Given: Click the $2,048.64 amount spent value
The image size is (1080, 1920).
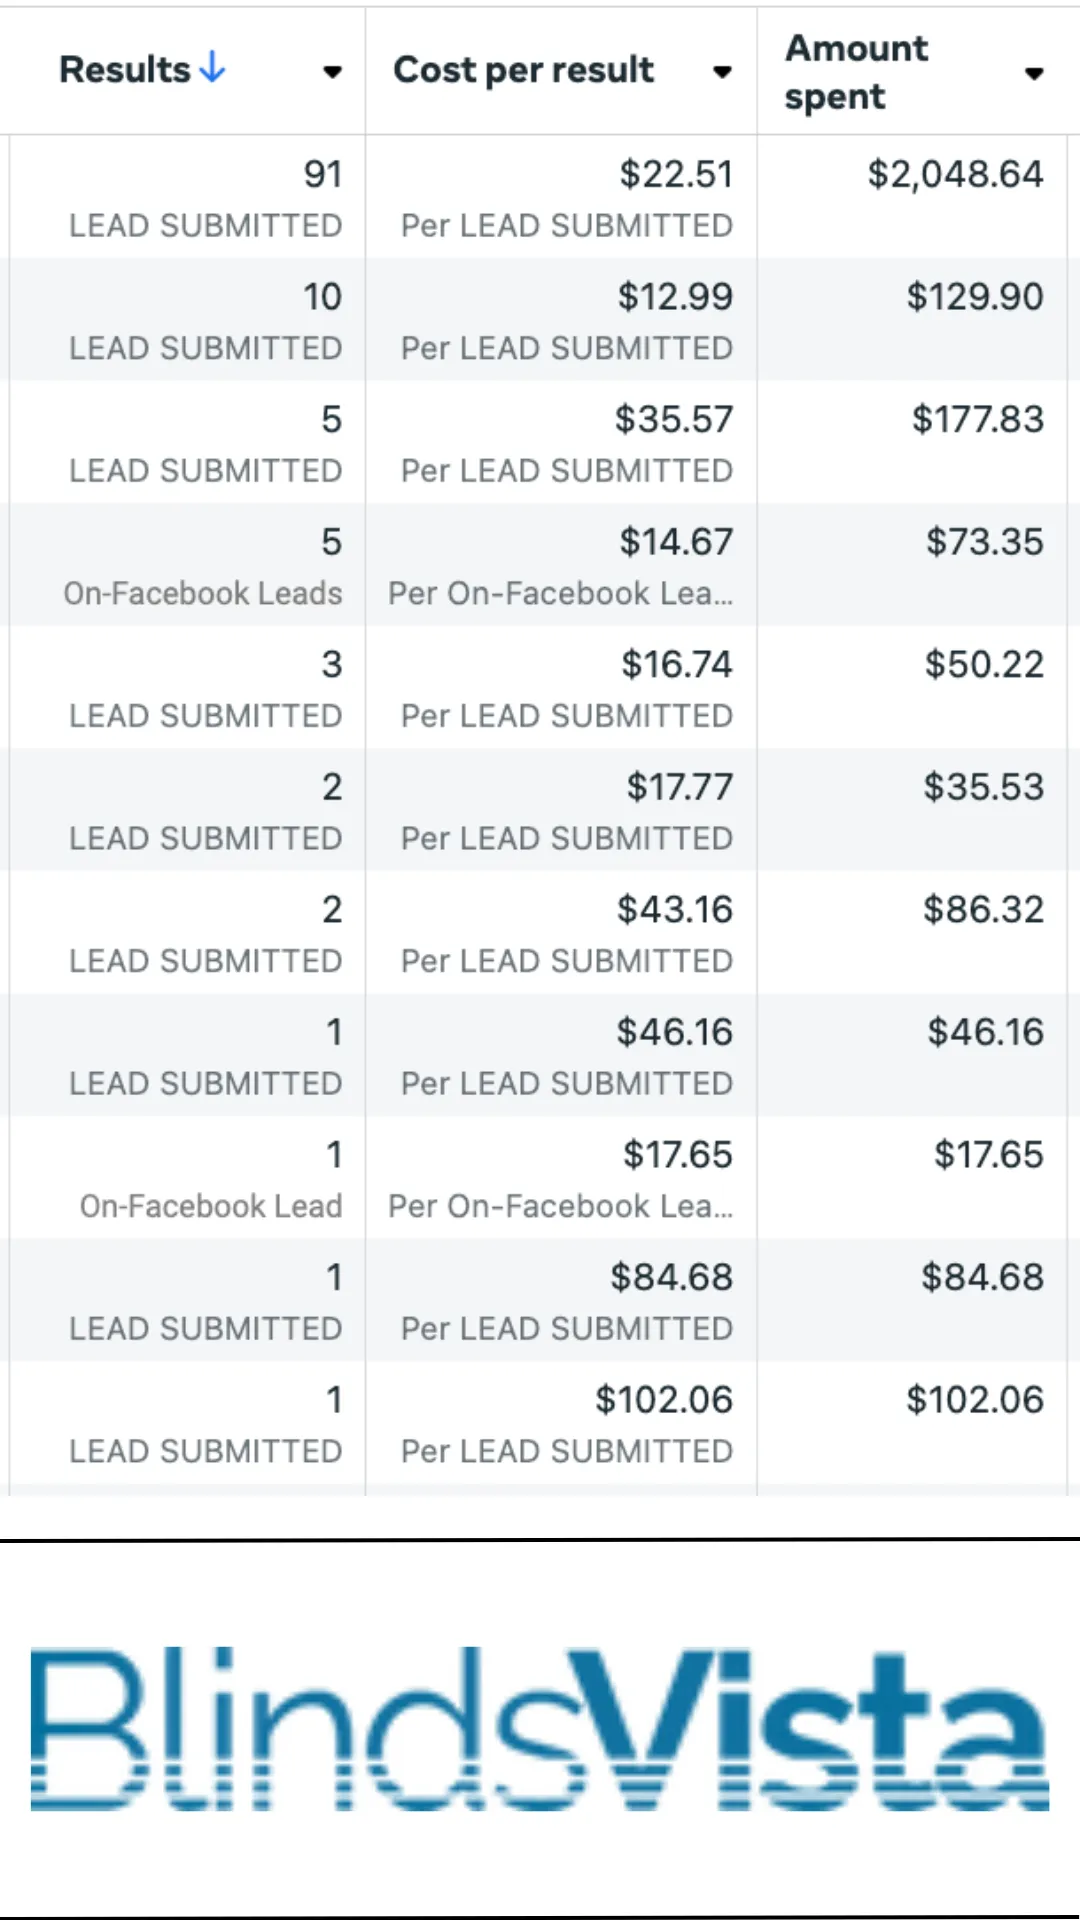Looking at the screenshot, I should pyautogui.click(x=955, y=174).
